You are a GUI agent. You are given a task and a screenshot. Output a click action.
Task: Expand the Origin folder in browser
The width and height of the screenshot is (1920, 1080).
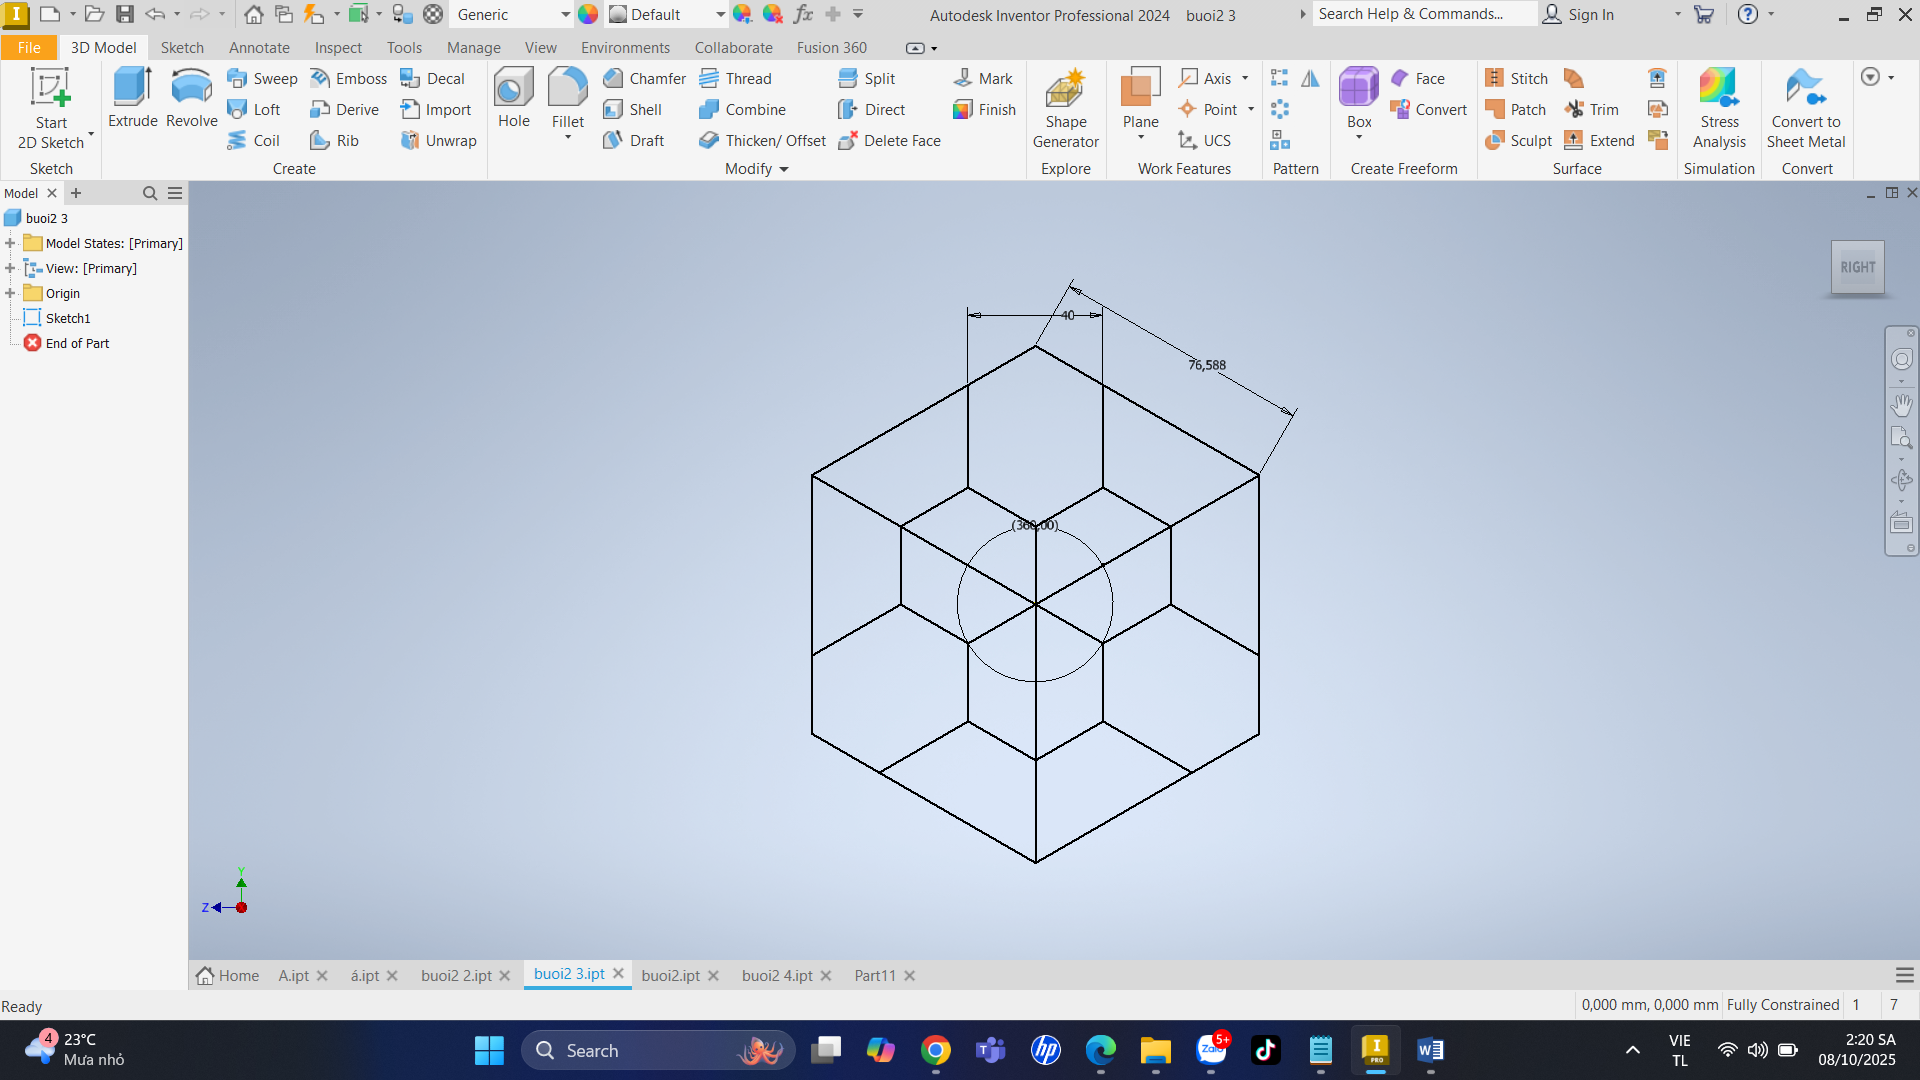pyautogui.click(x=10, y=293)
